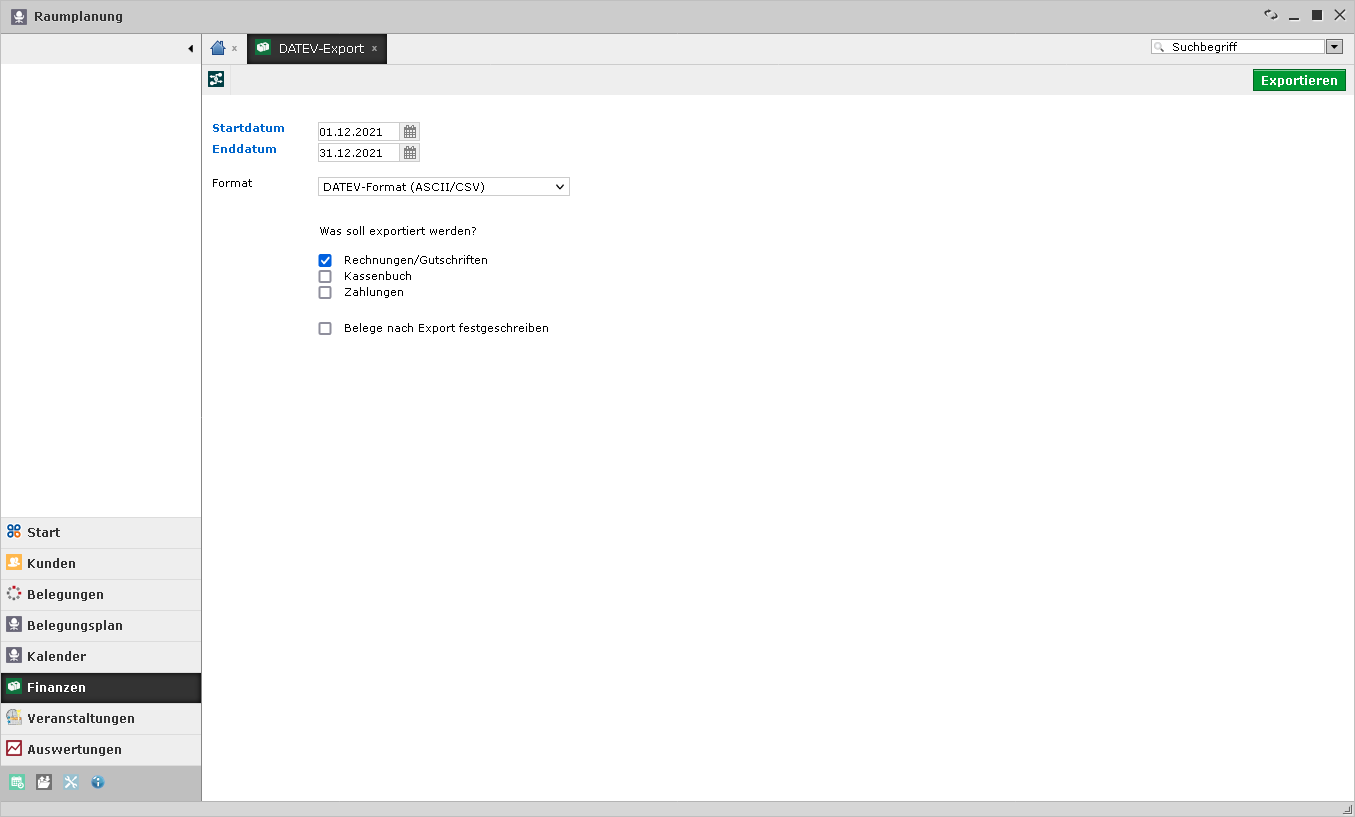Open the Belegungen section
Image resolution: width=1355 pixels, height=817 pixels.
point(101,595)
